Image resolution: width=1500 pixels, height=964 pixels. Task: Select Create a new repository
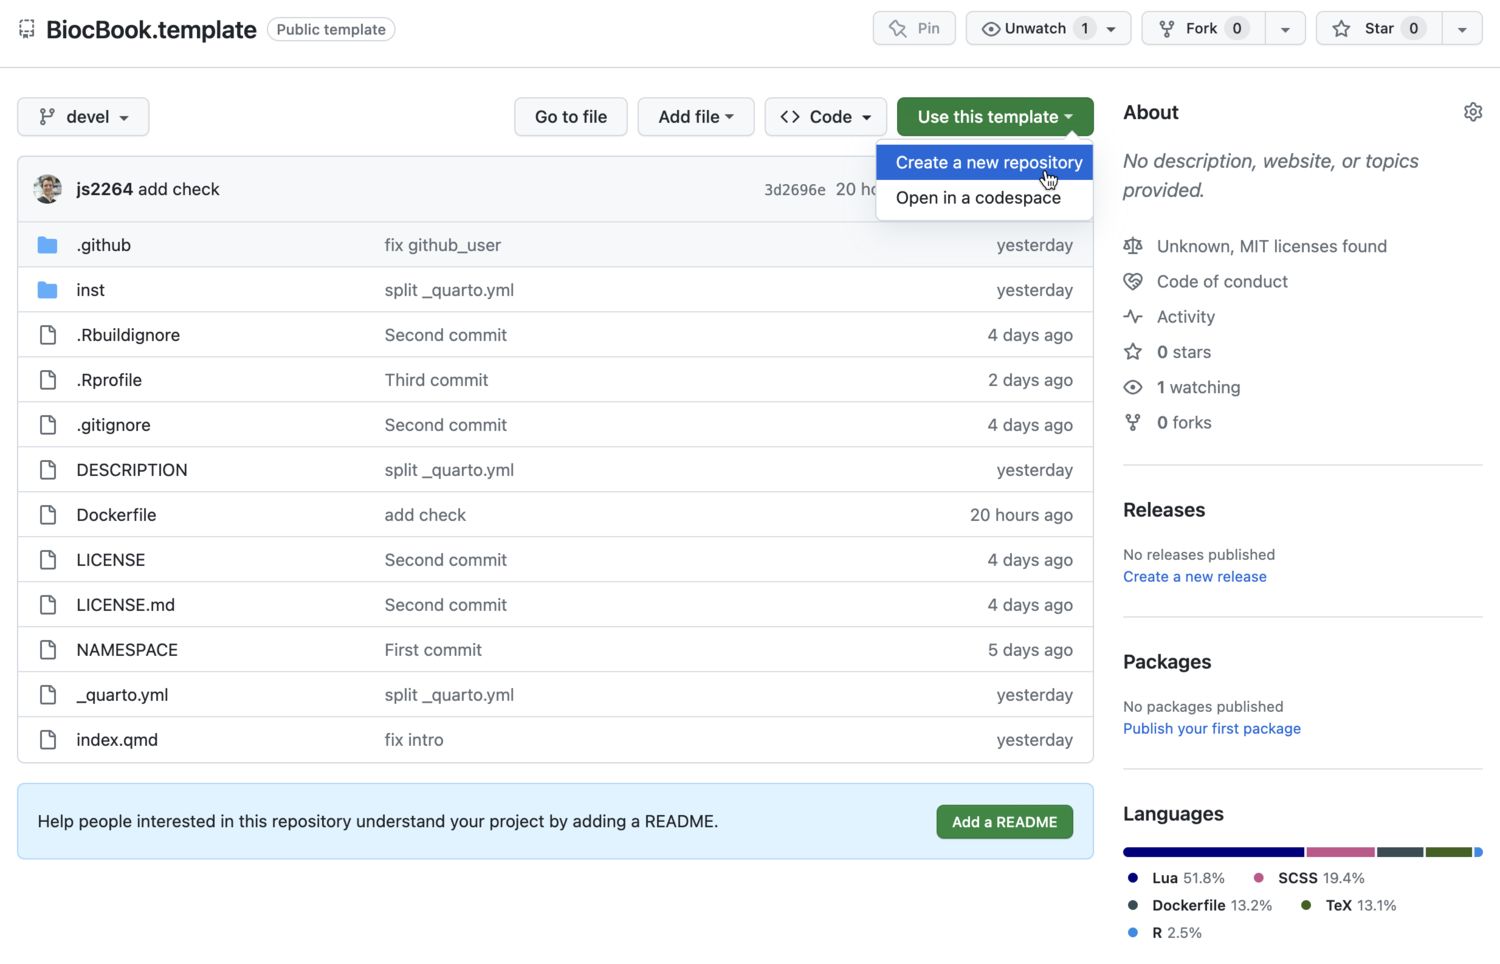(x=988, y=162)
